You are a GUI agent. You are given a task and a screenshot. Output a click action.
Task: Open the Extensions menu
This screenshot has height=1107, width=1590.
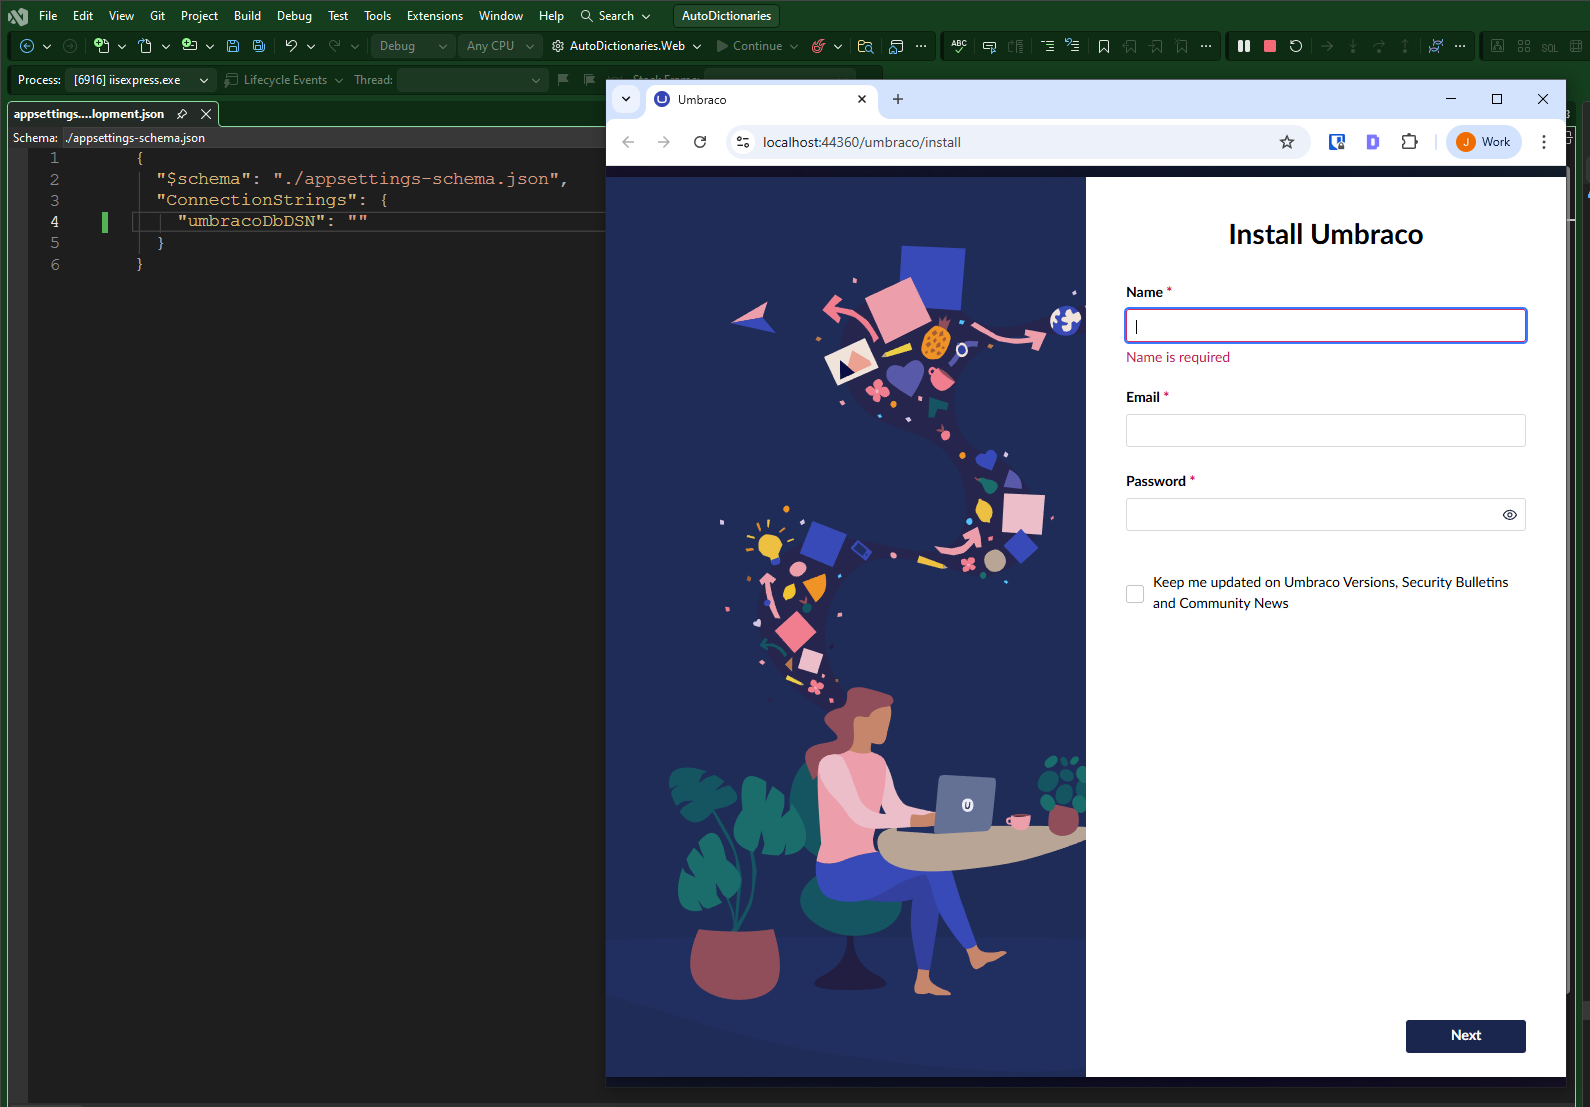point(434,16)
